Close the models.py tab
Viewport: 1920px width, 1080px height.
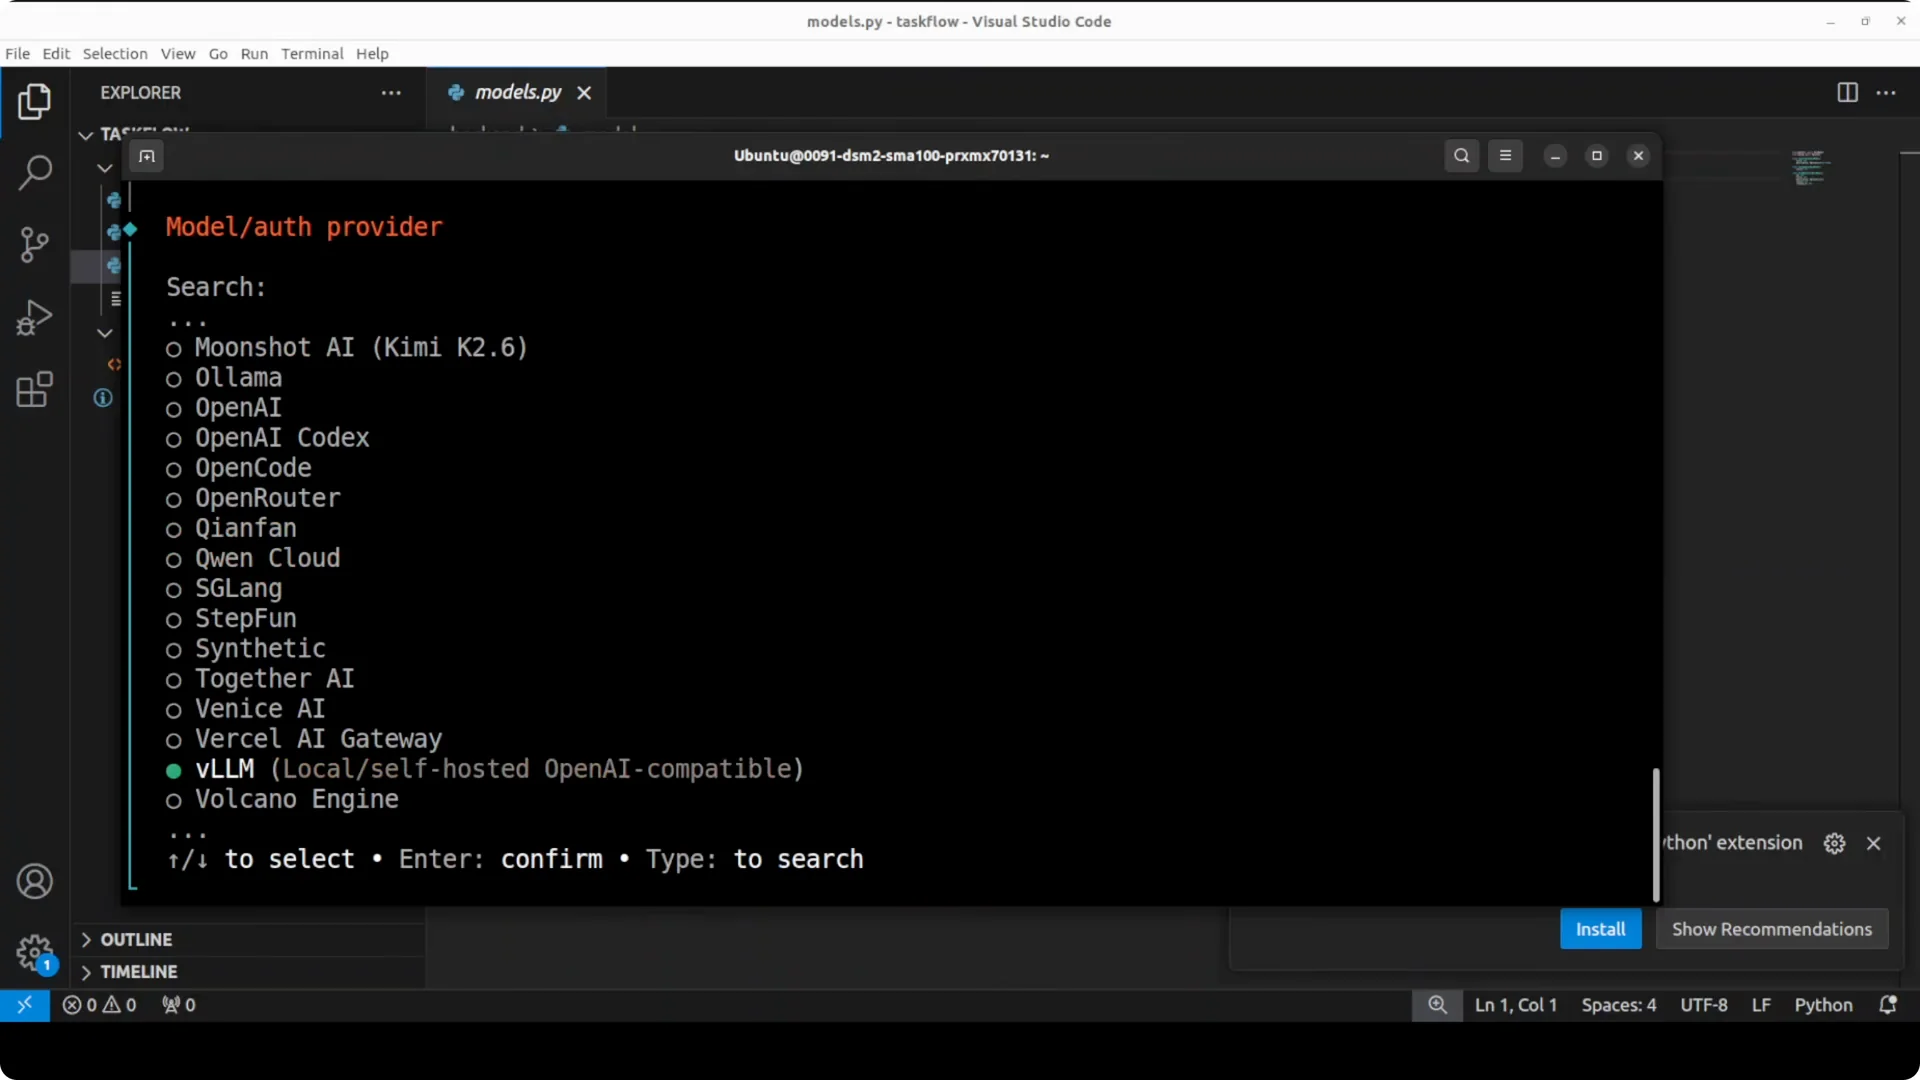click(x=584, y=93)
